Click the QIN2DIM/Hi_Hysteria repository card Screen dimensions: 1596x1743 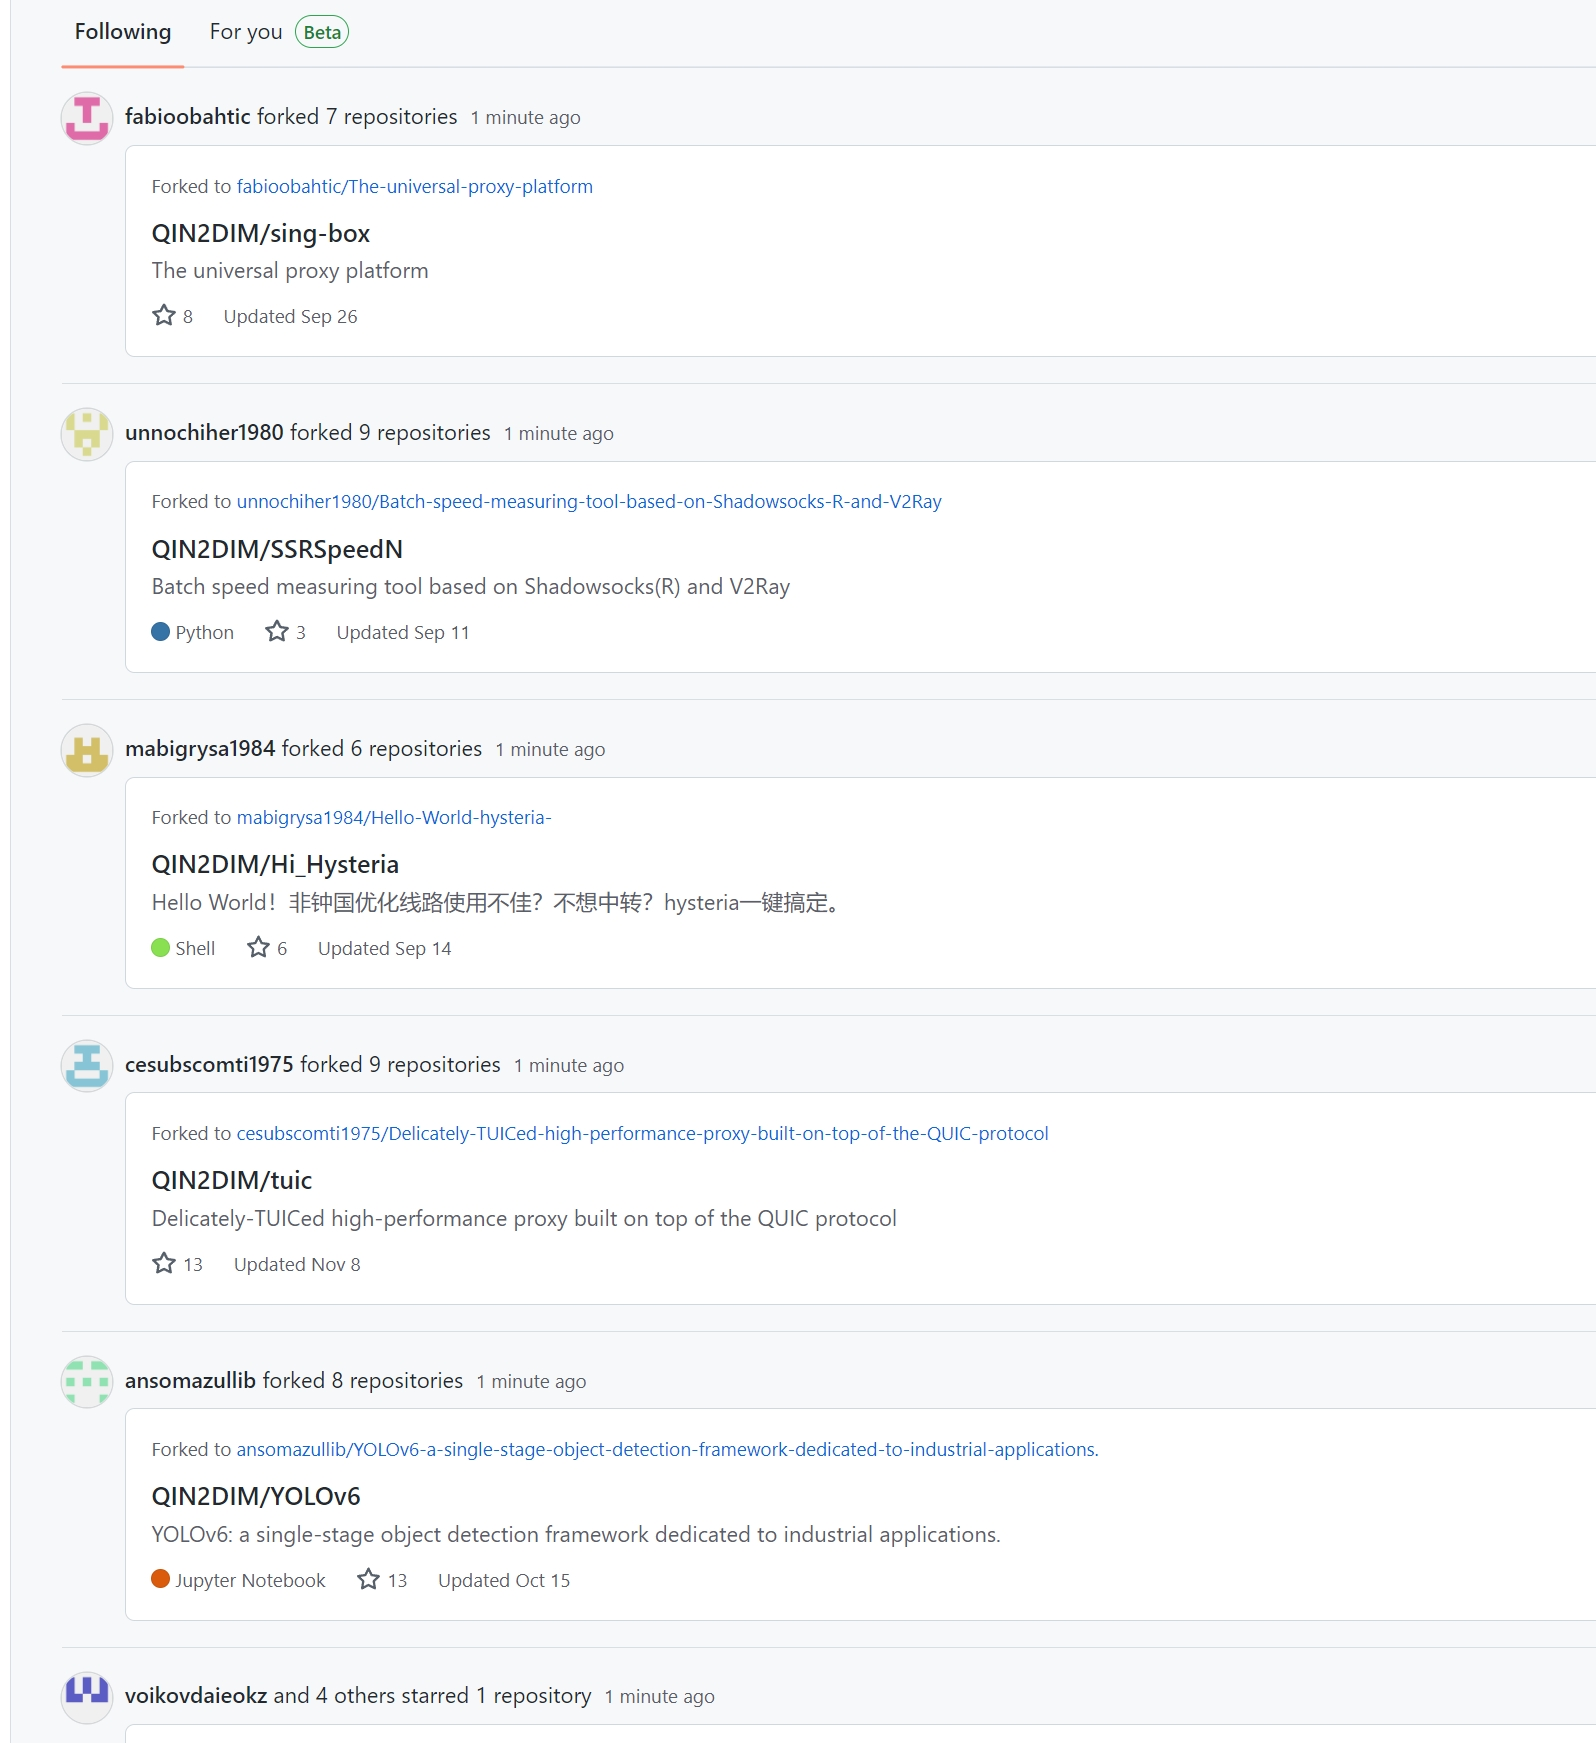coord(275,864)
